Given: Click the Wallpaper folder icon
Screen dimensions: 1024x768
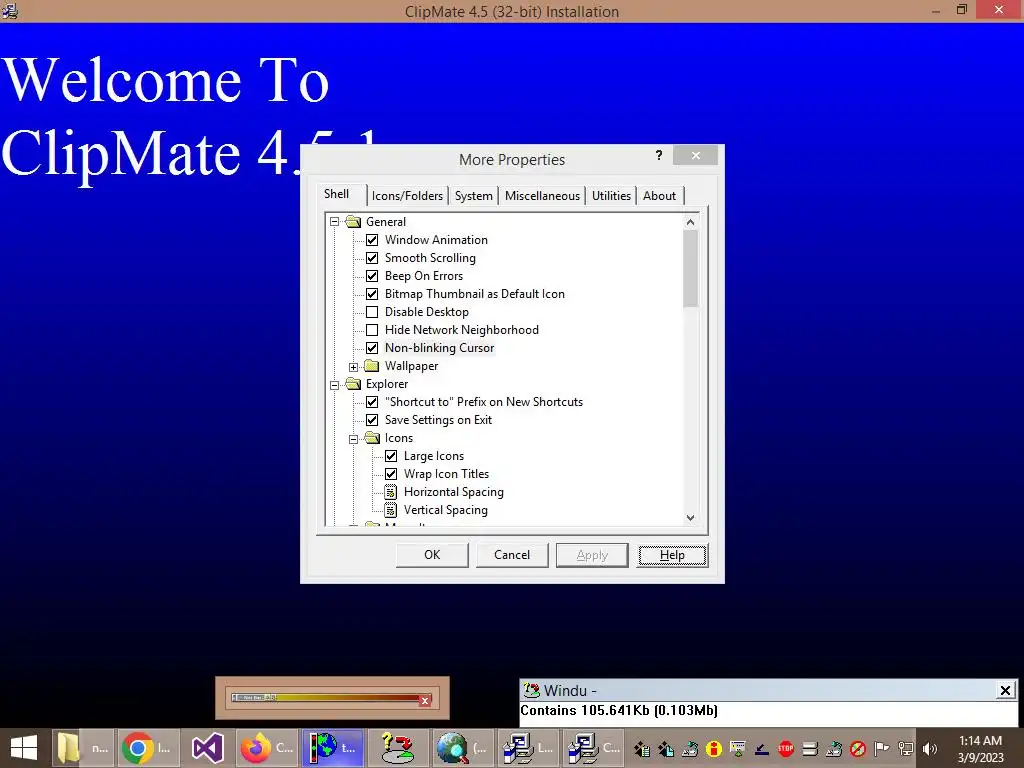Looking at the screenshot, I should point(372,366).
